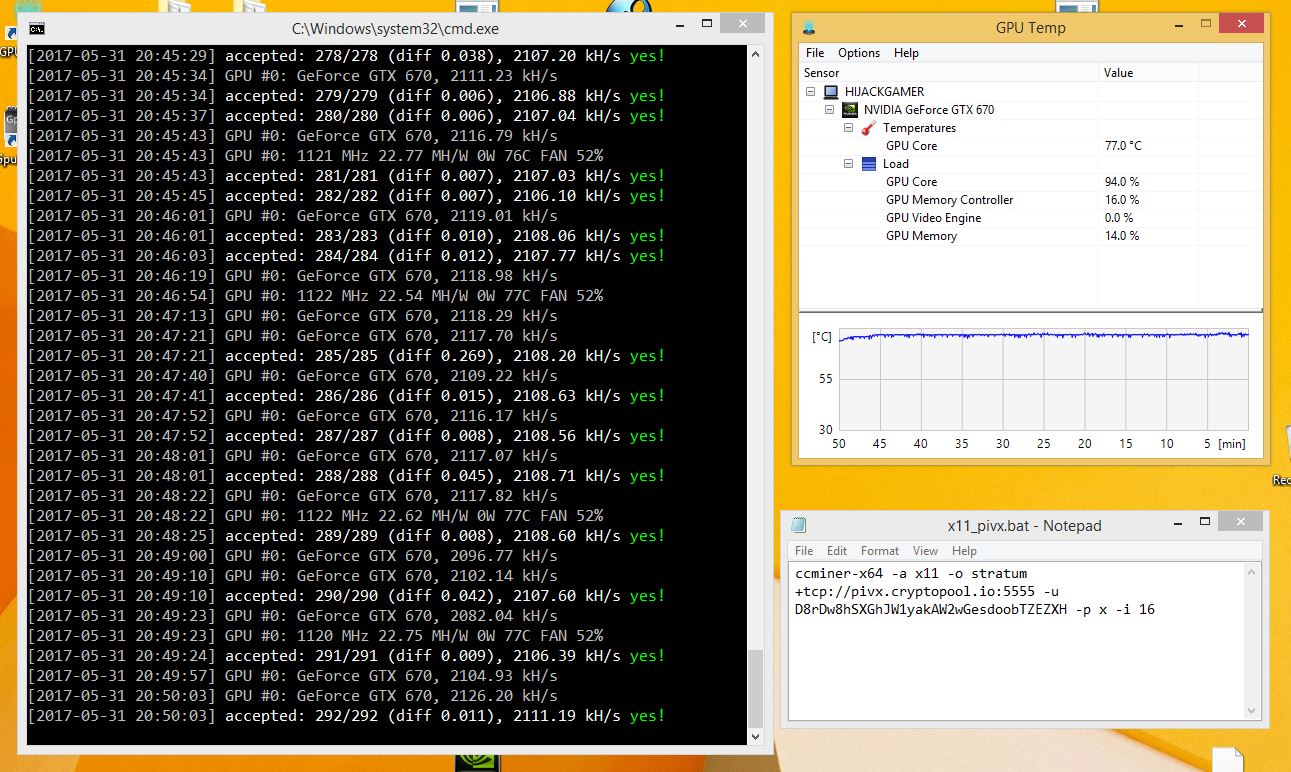1291x772 pixels.
Task: Open File menu in Notepad
Action: point(804,551)
